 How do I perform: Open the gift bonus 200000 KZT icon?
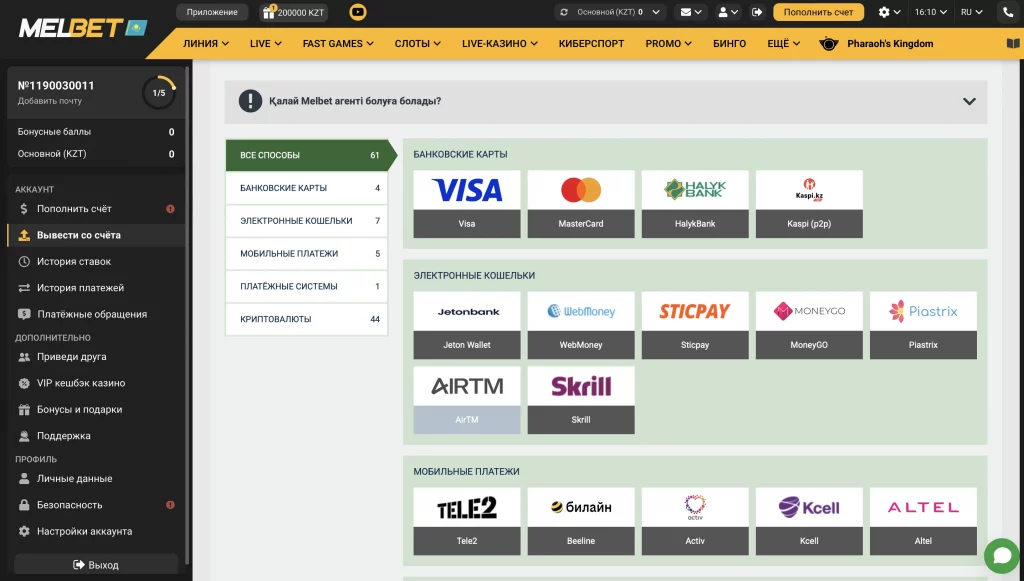(x=294, y=12)
